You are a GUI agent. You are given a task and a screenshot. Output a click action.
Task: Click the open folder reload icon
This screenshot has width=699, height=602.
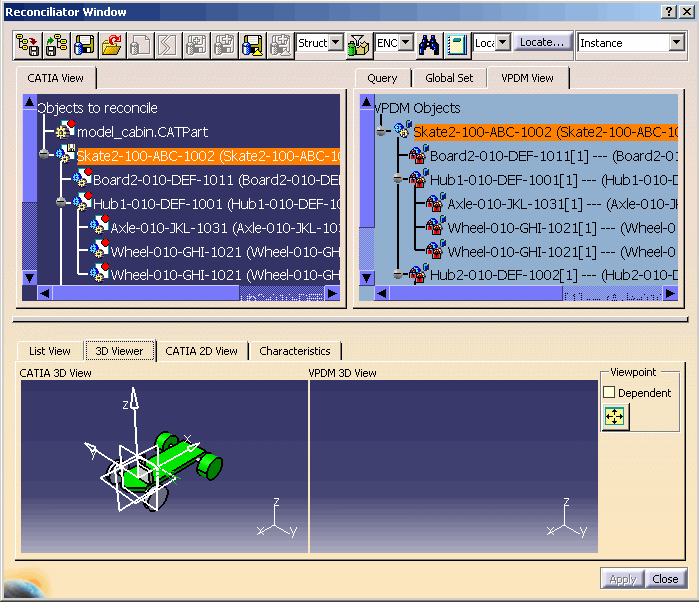pyautogui.click(x=112, y=45)
